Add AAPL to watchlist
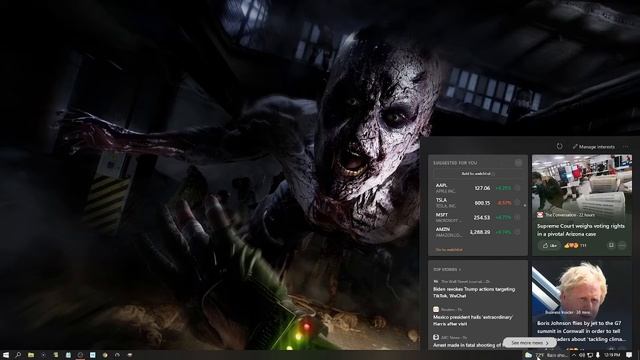640x360 pixels. (517, 188)
